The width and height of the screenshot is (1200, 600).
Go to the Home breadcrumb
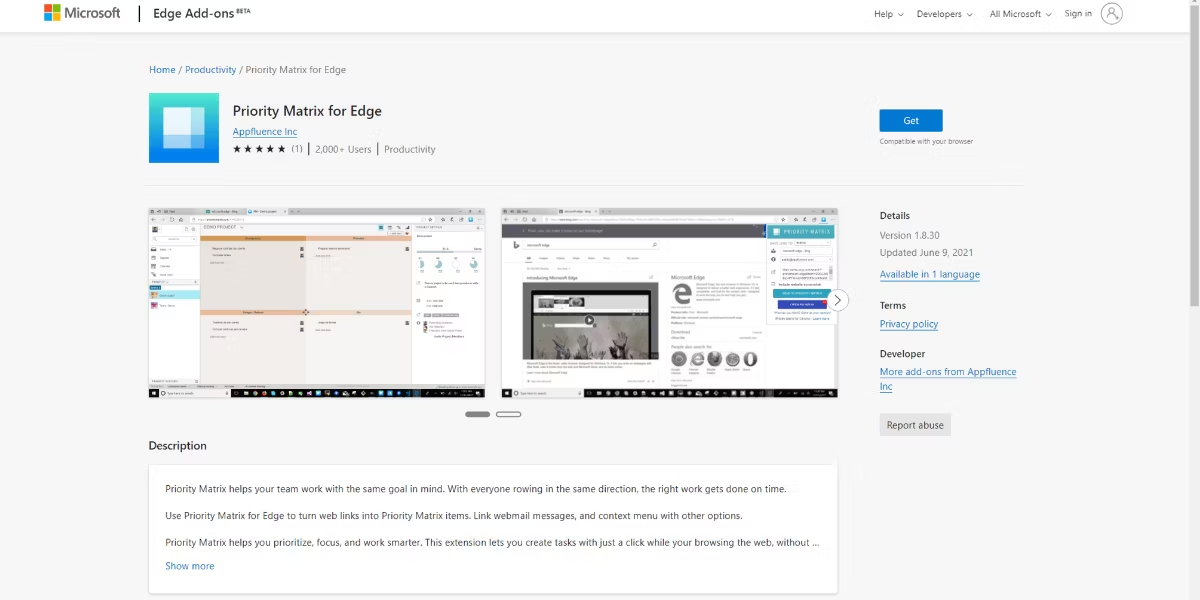coord(162,70)
